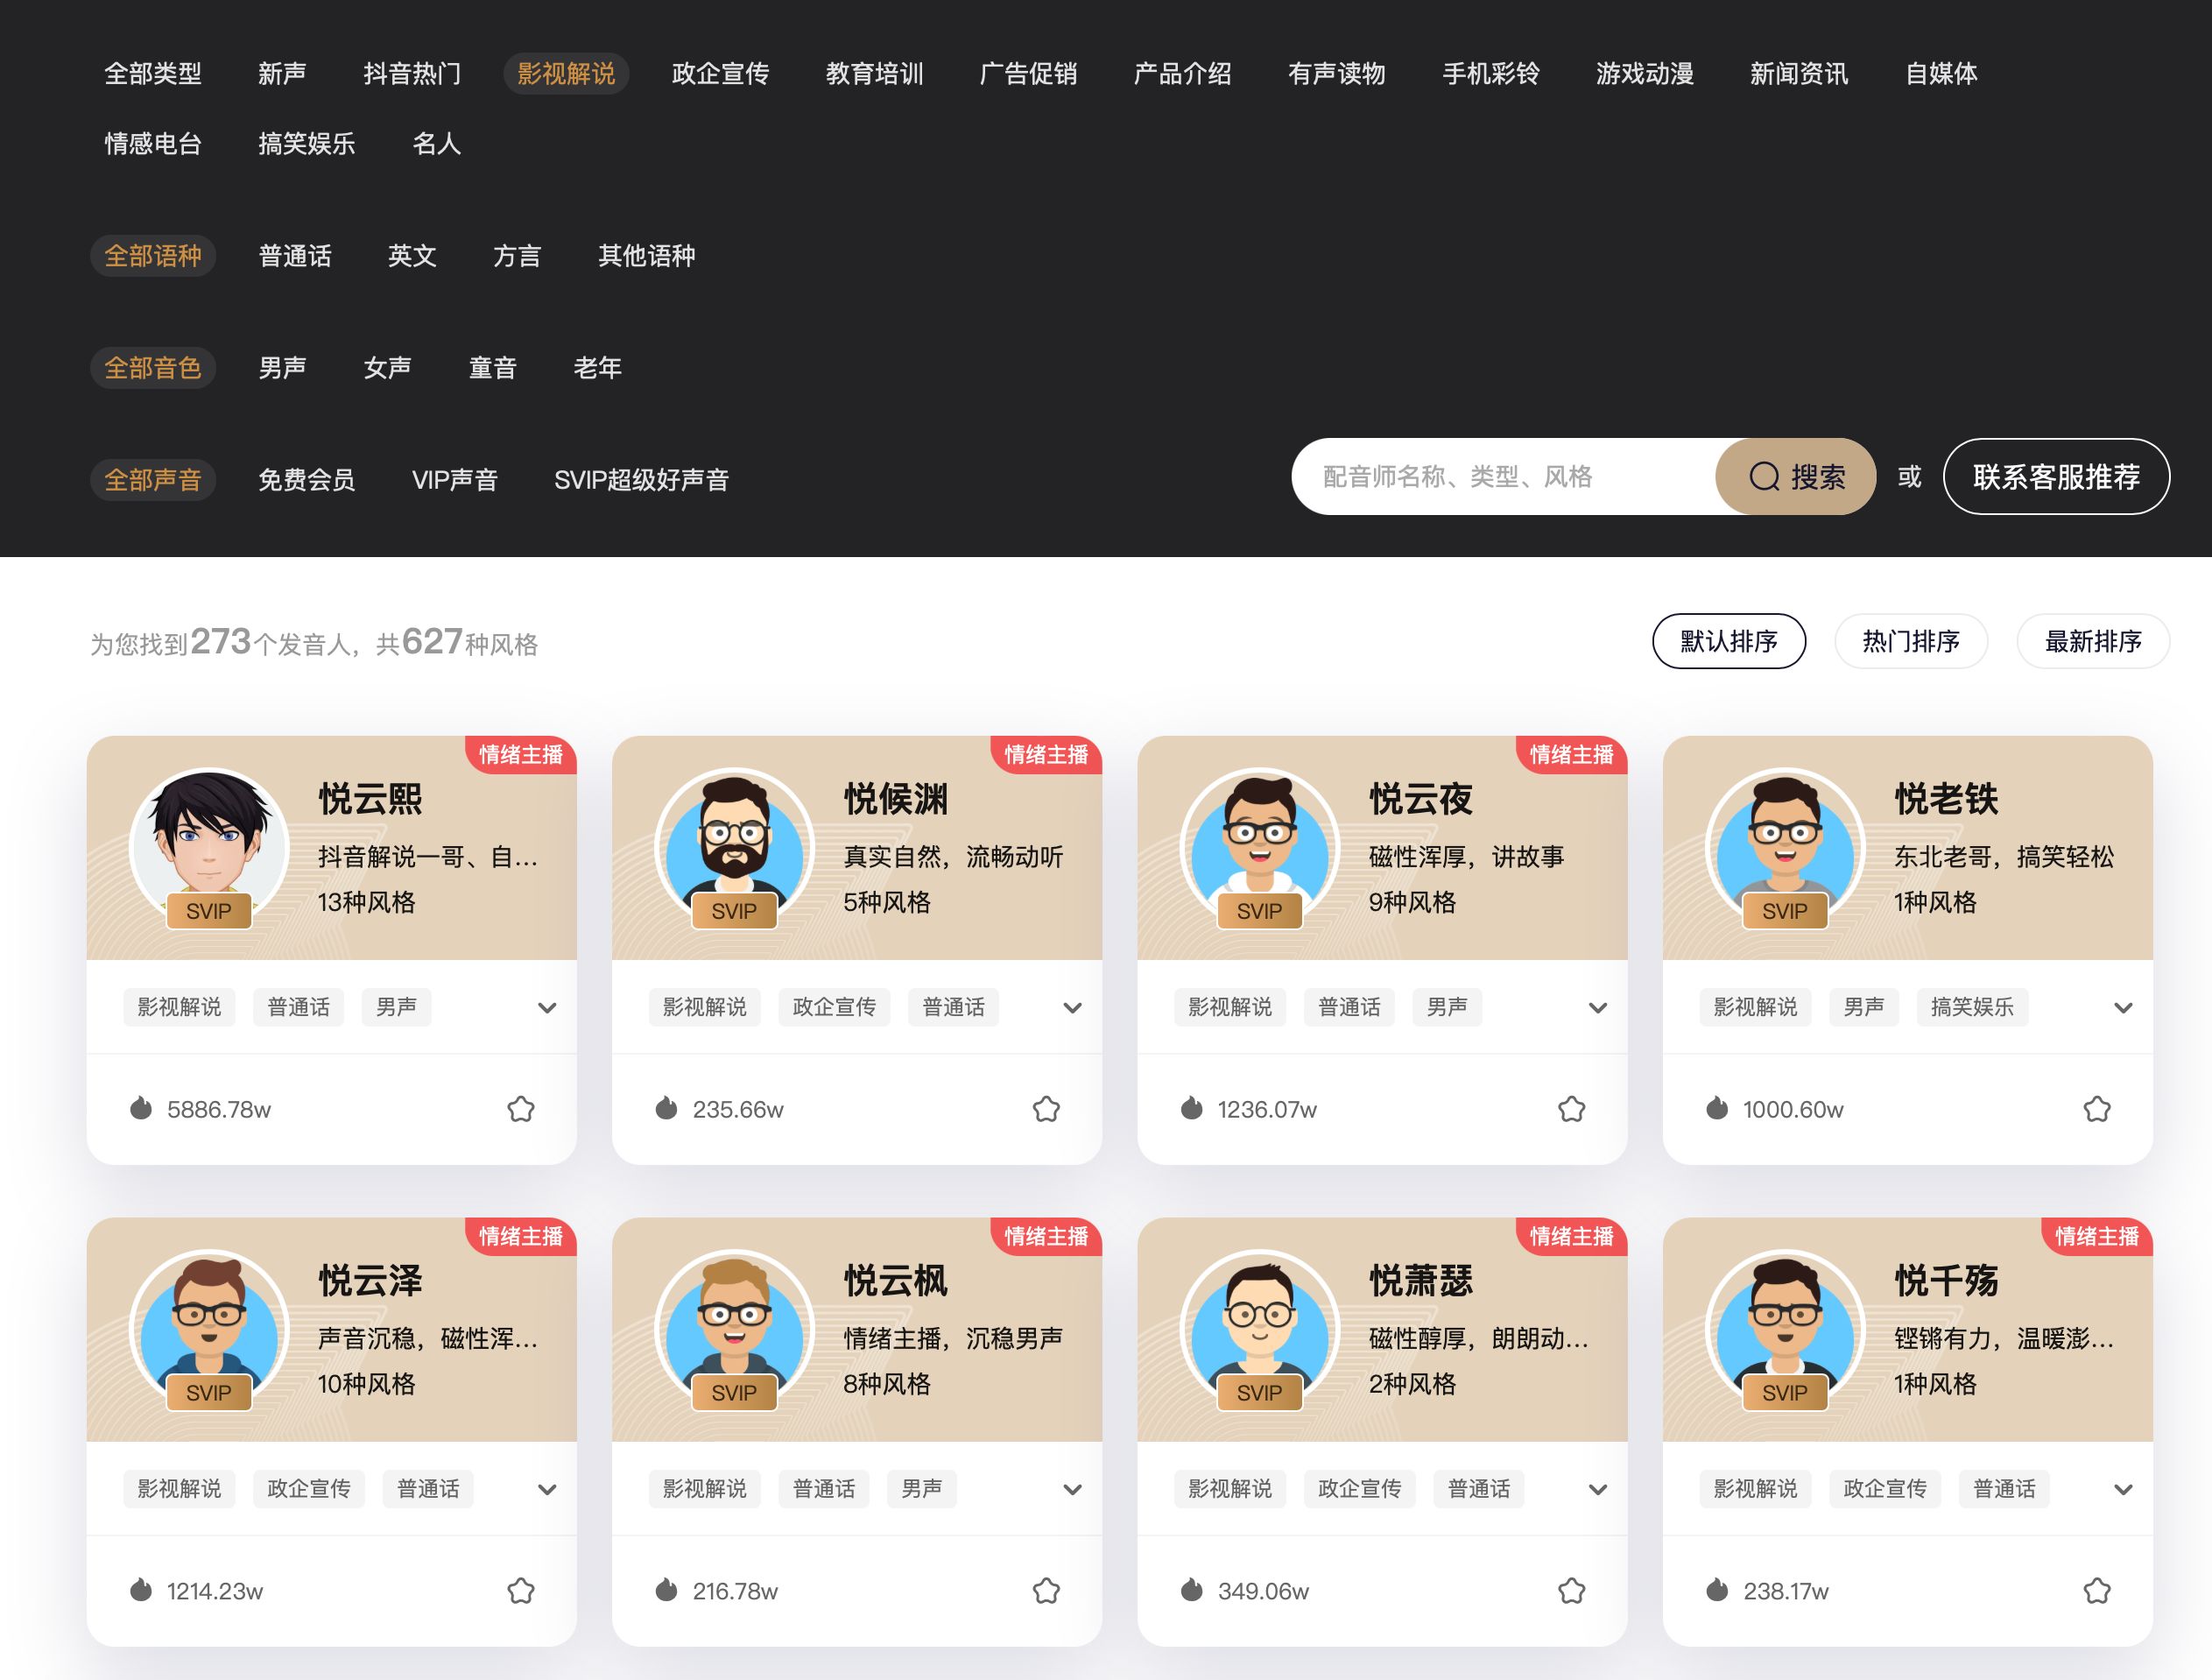Choose 普通话 language filter
Screen dimensions: 2212x1680
point(295,256)
